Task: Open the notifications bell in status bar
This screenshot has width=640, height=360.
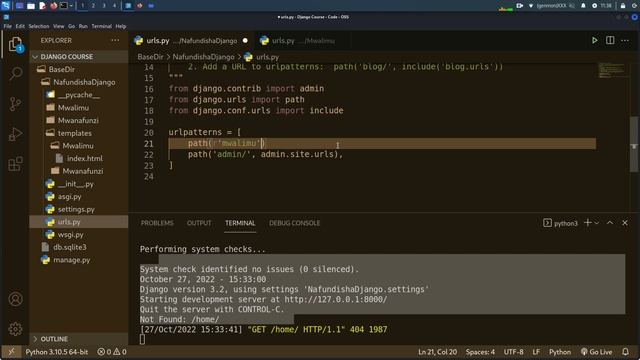Action: point(625,351)
